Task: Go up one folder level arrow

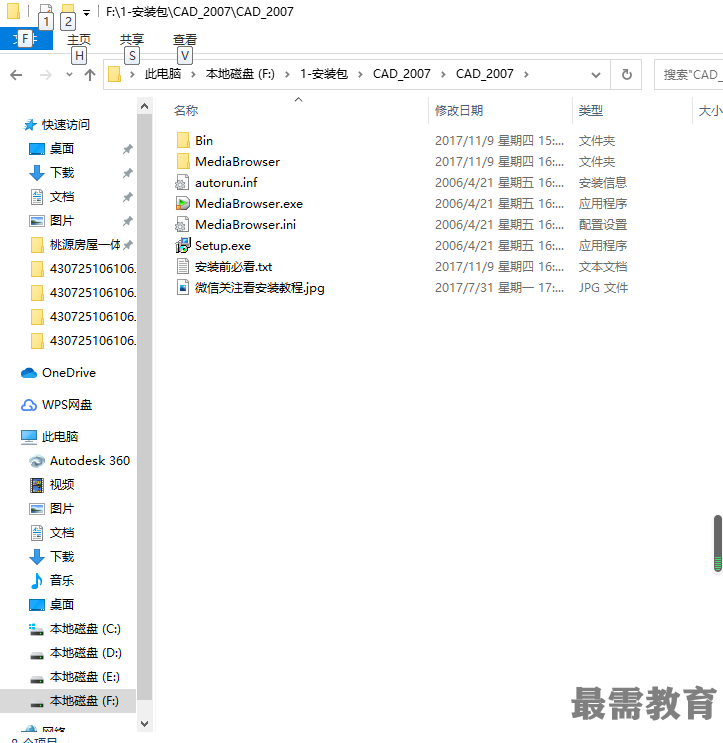Action: click(90, 74)
